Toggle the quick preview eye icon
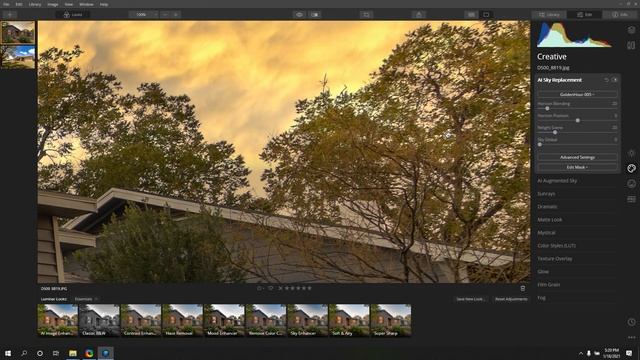This screenshot has width=640, height=360. 299,15
